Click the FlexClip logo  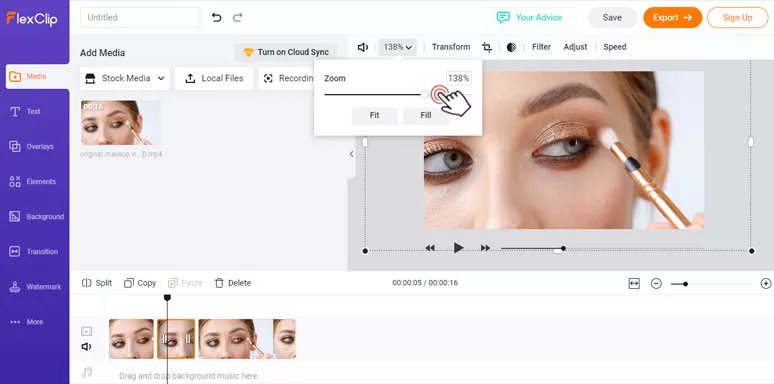tap(32, 19)
